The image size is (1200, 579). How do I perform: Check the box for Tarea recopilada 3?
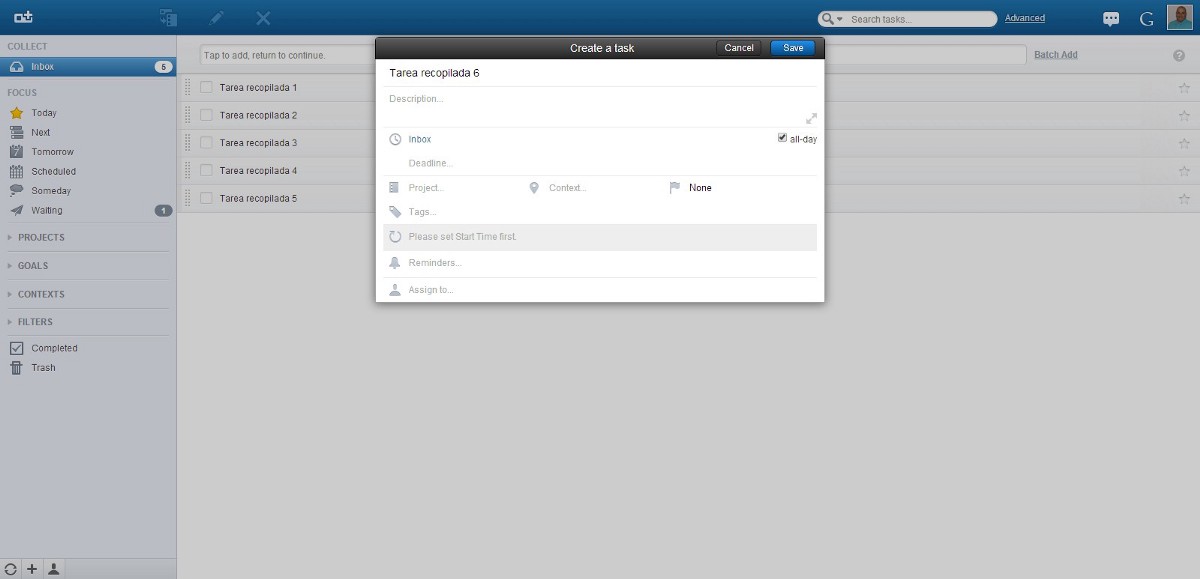point(206,143)
